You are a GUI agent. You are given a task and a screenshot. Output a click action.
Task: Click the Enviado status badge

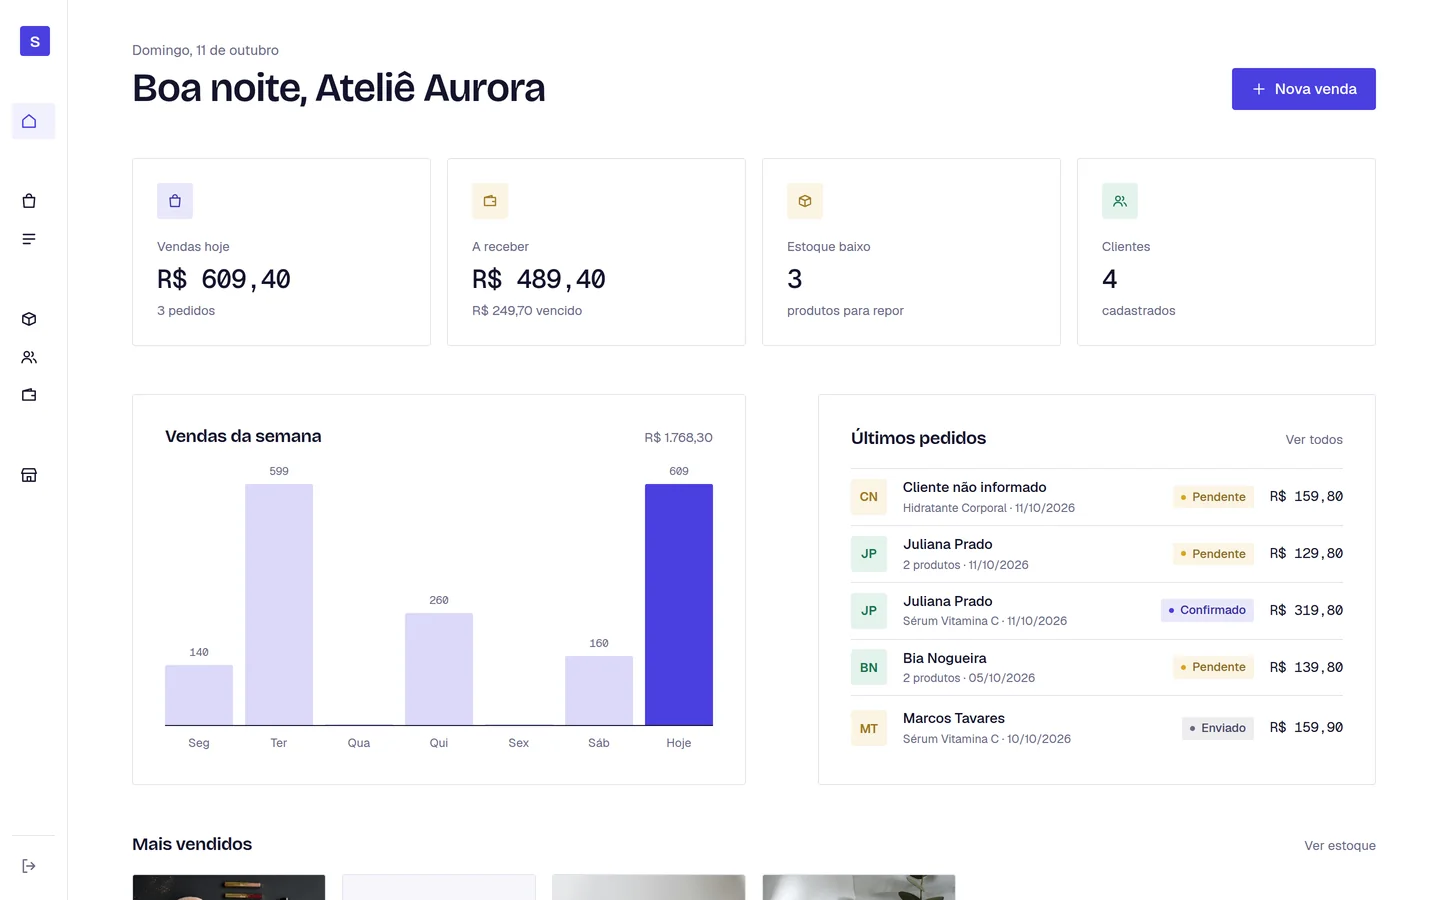1218,728
